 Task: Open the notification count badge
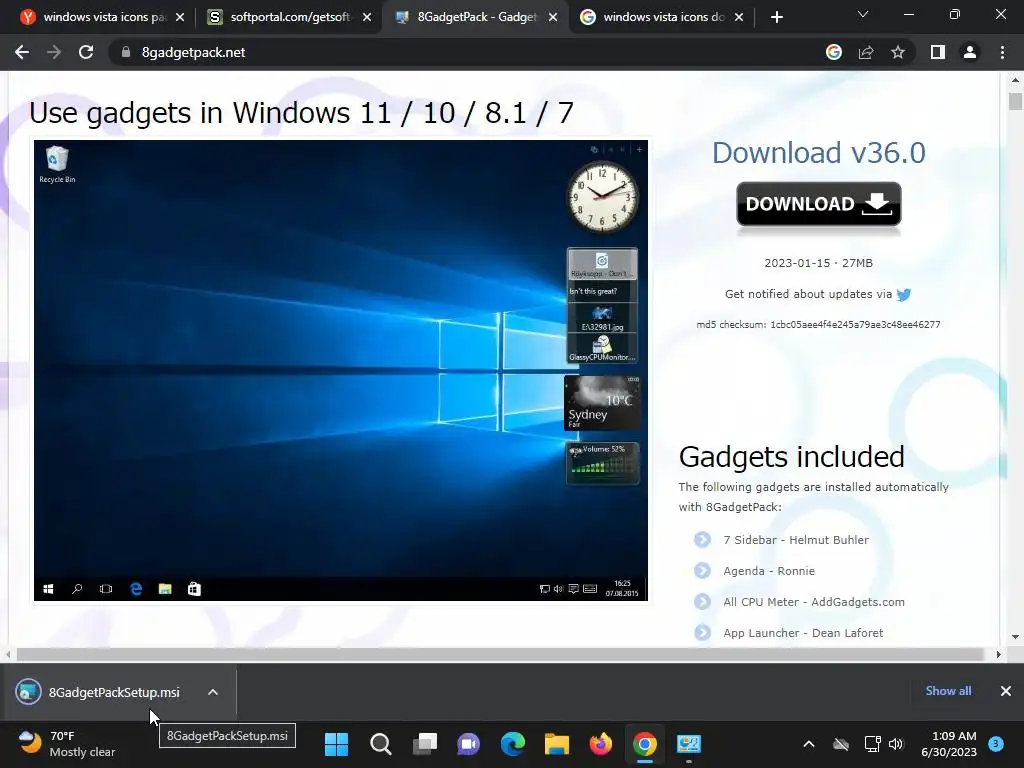pyautogui.click(x=996, y=744)
